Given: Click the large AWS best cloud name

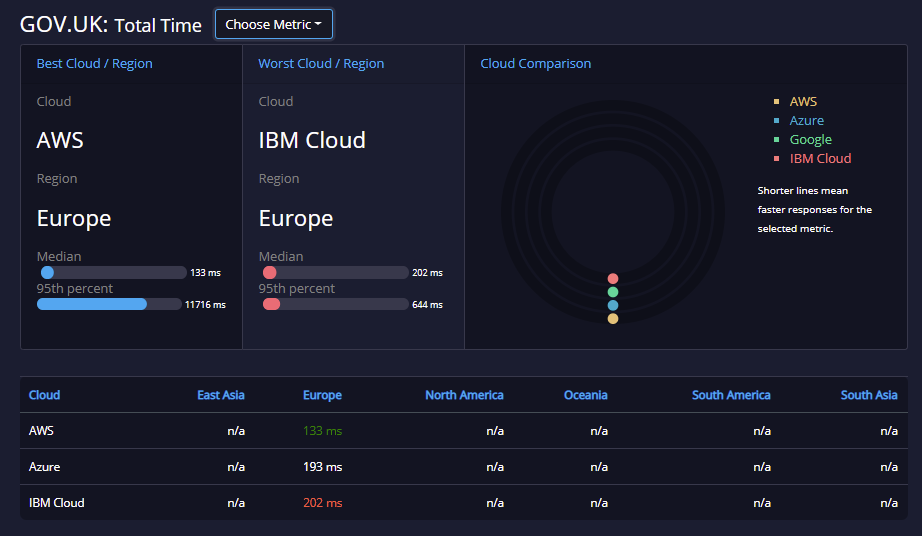Looking at the screenshot, I should point(60,140).
